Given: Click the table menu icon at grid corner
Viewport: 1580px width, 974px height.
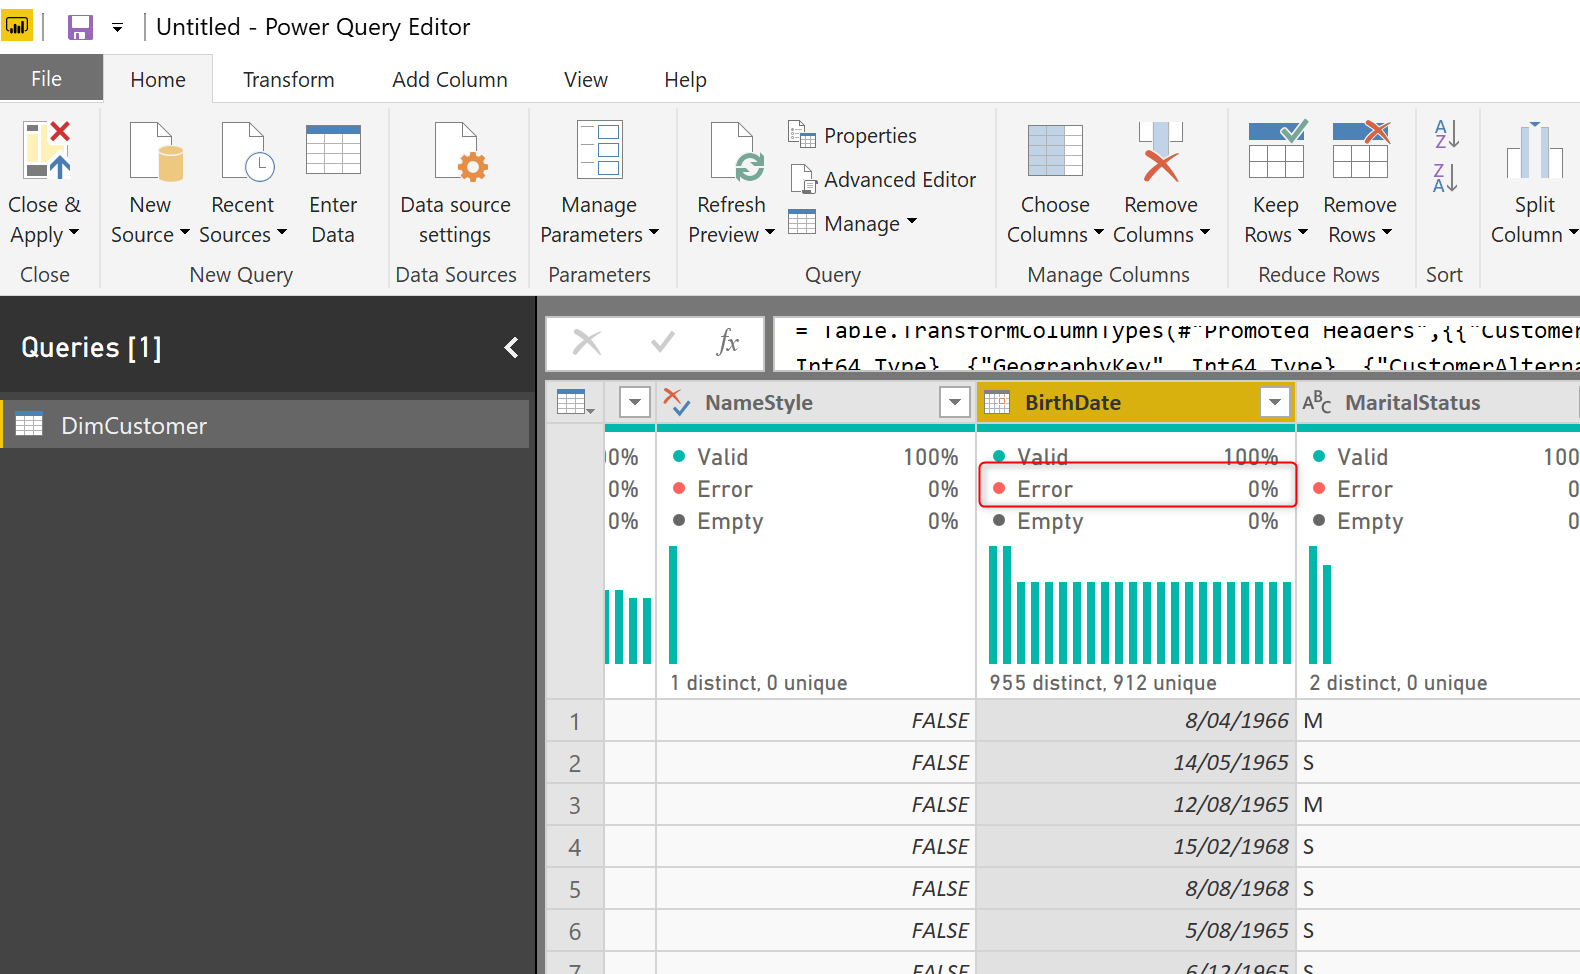Looking at the screenshot, I should [575, 402].
